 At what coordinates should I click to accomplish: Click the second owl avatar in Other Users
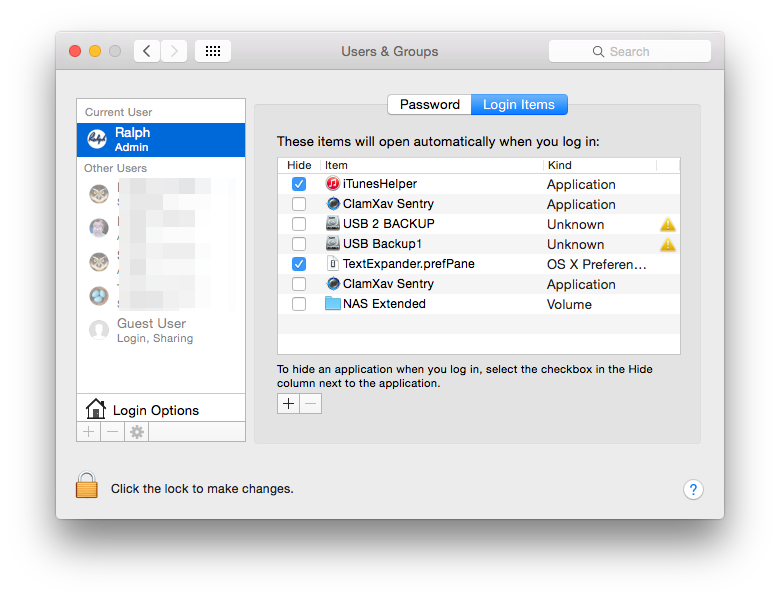point(99,262)
